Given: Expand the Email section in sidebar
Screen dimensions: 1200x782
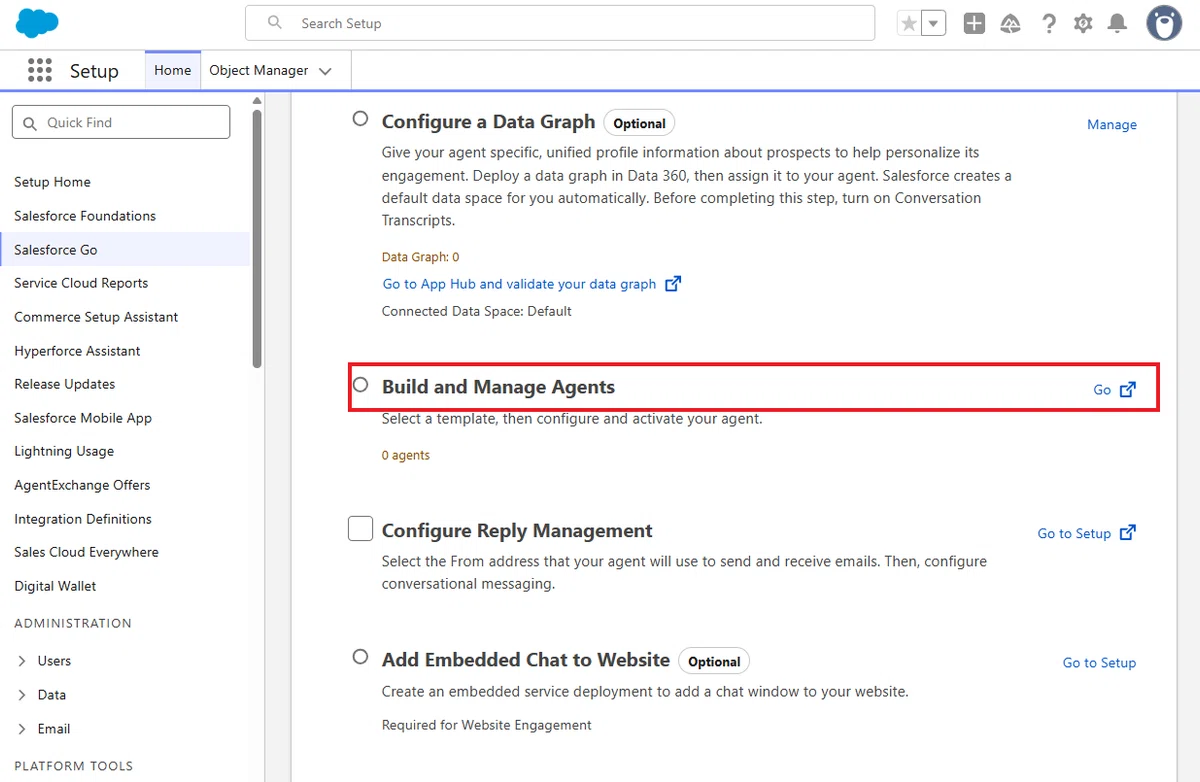Looking at the screenshot, I should click(22, 729).
